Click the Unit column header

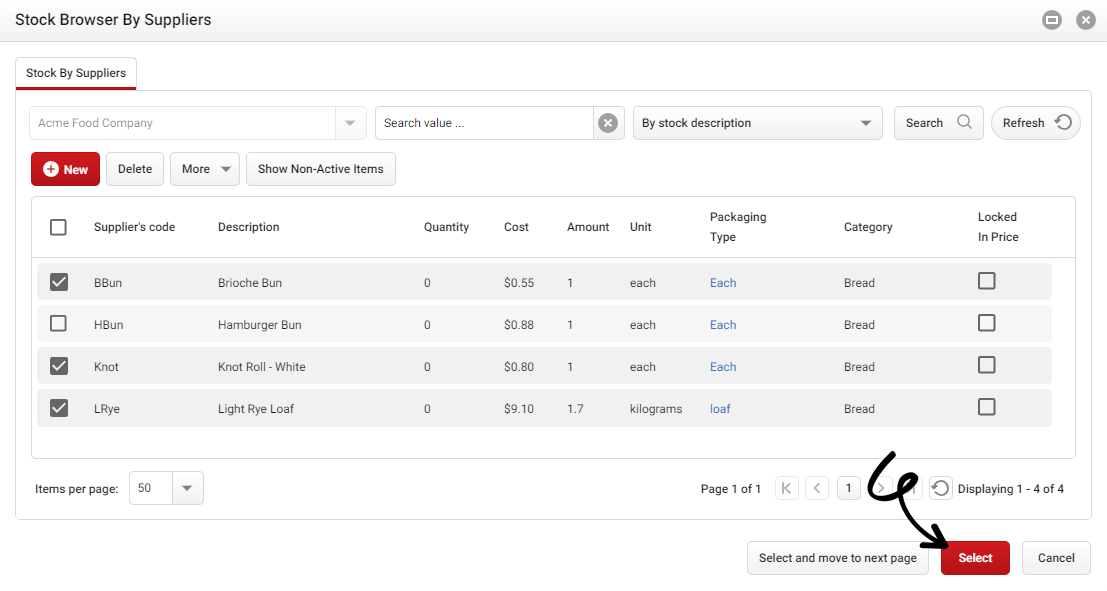point(640,227)
